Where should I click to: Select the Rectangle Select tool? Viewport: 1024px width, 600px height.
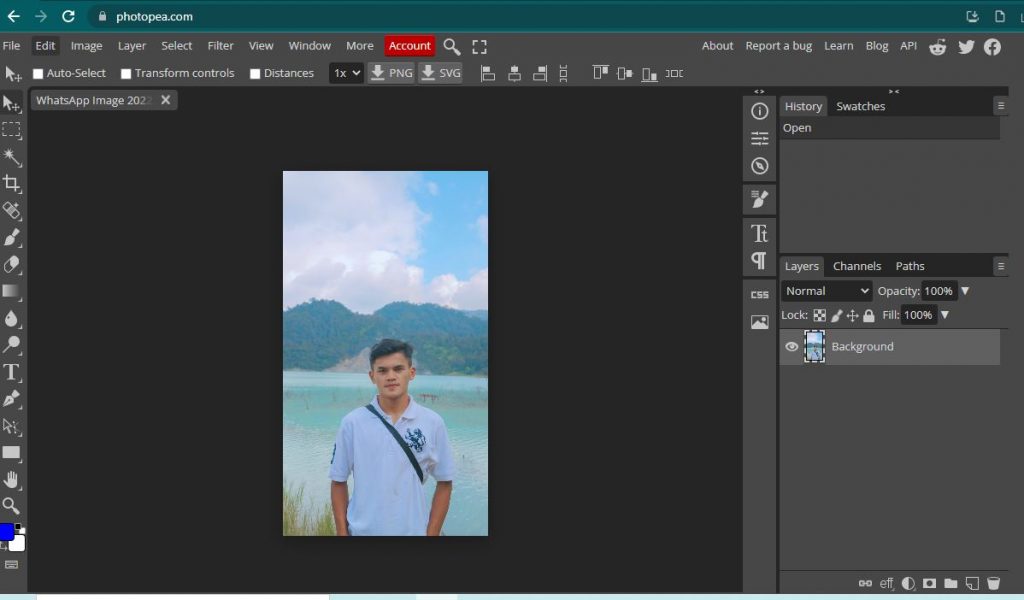[x=11, y=129]
